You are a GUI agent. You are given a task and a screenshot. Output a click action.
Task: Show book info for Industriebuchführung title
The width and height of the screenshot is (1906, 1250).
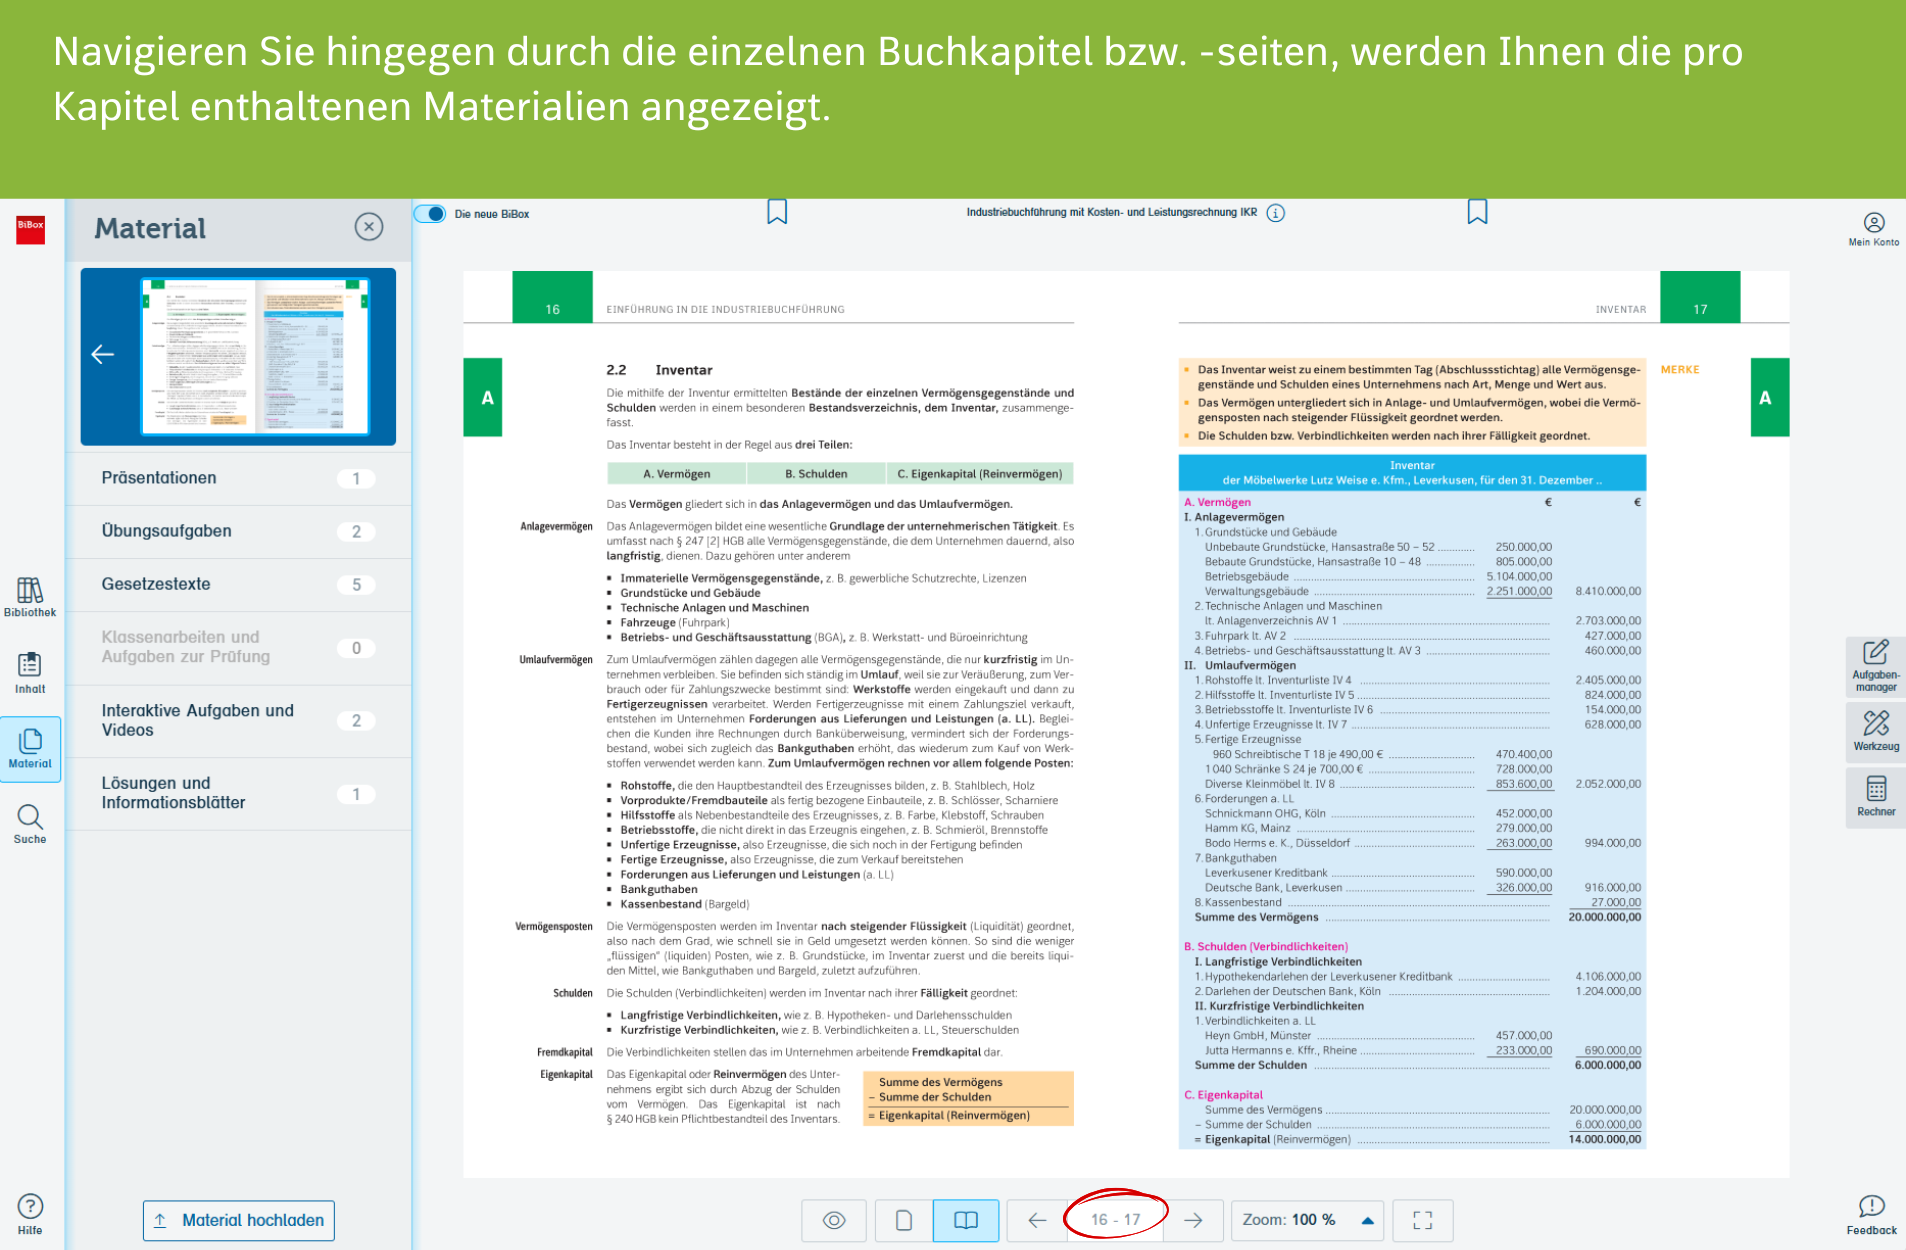(1276, 213)
